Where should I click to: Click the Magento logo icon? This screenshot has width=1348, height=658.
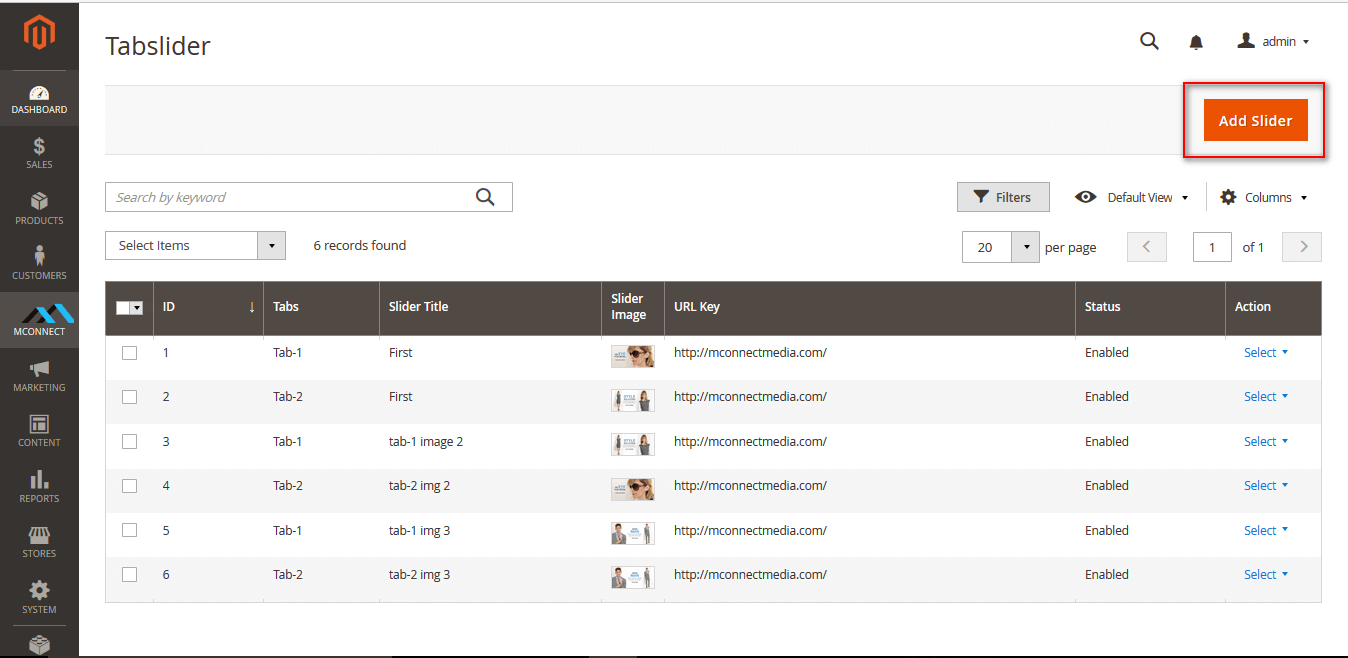point(39,34)
